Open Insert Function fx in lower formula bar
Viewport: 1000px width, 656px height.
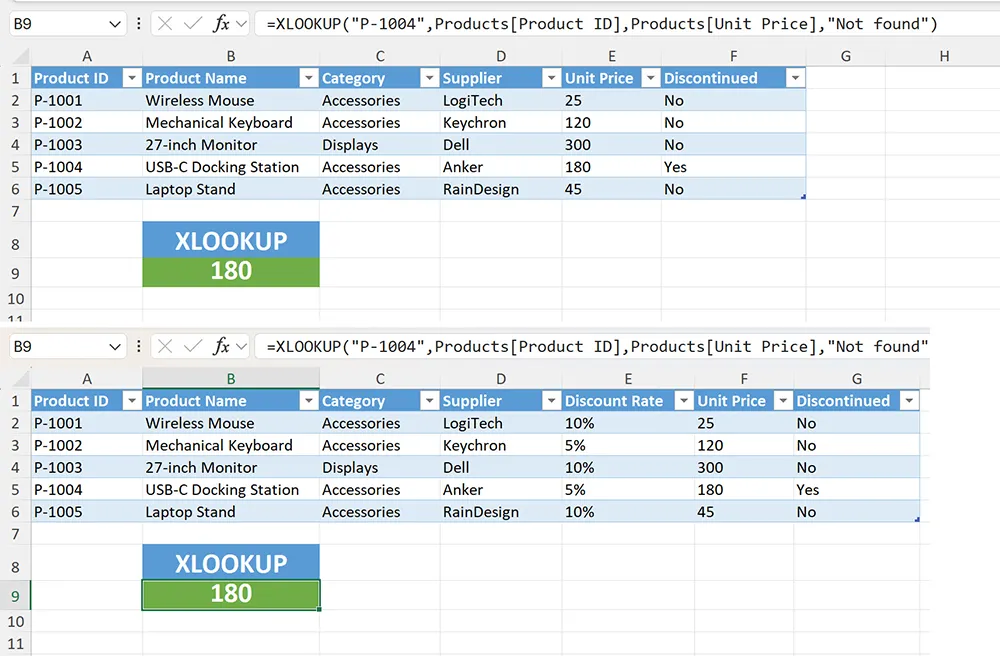pos(222,347)
